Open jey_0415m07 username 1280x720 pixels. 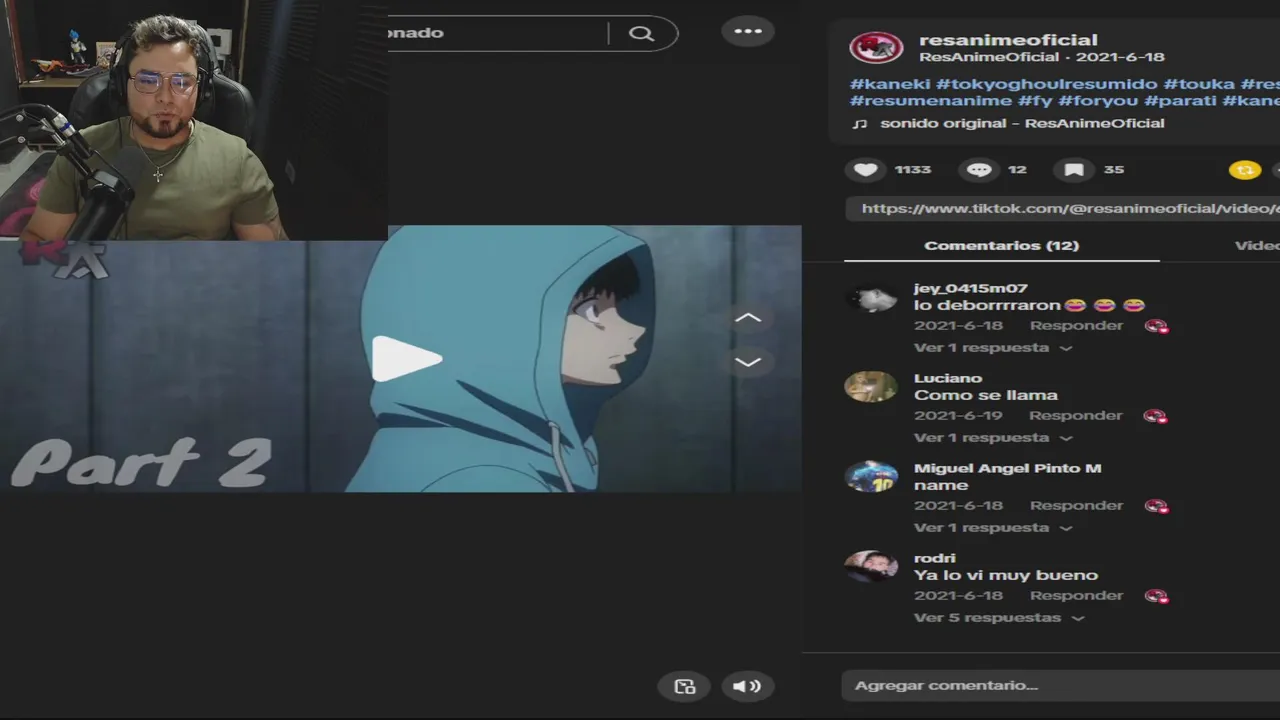point(970,288)
